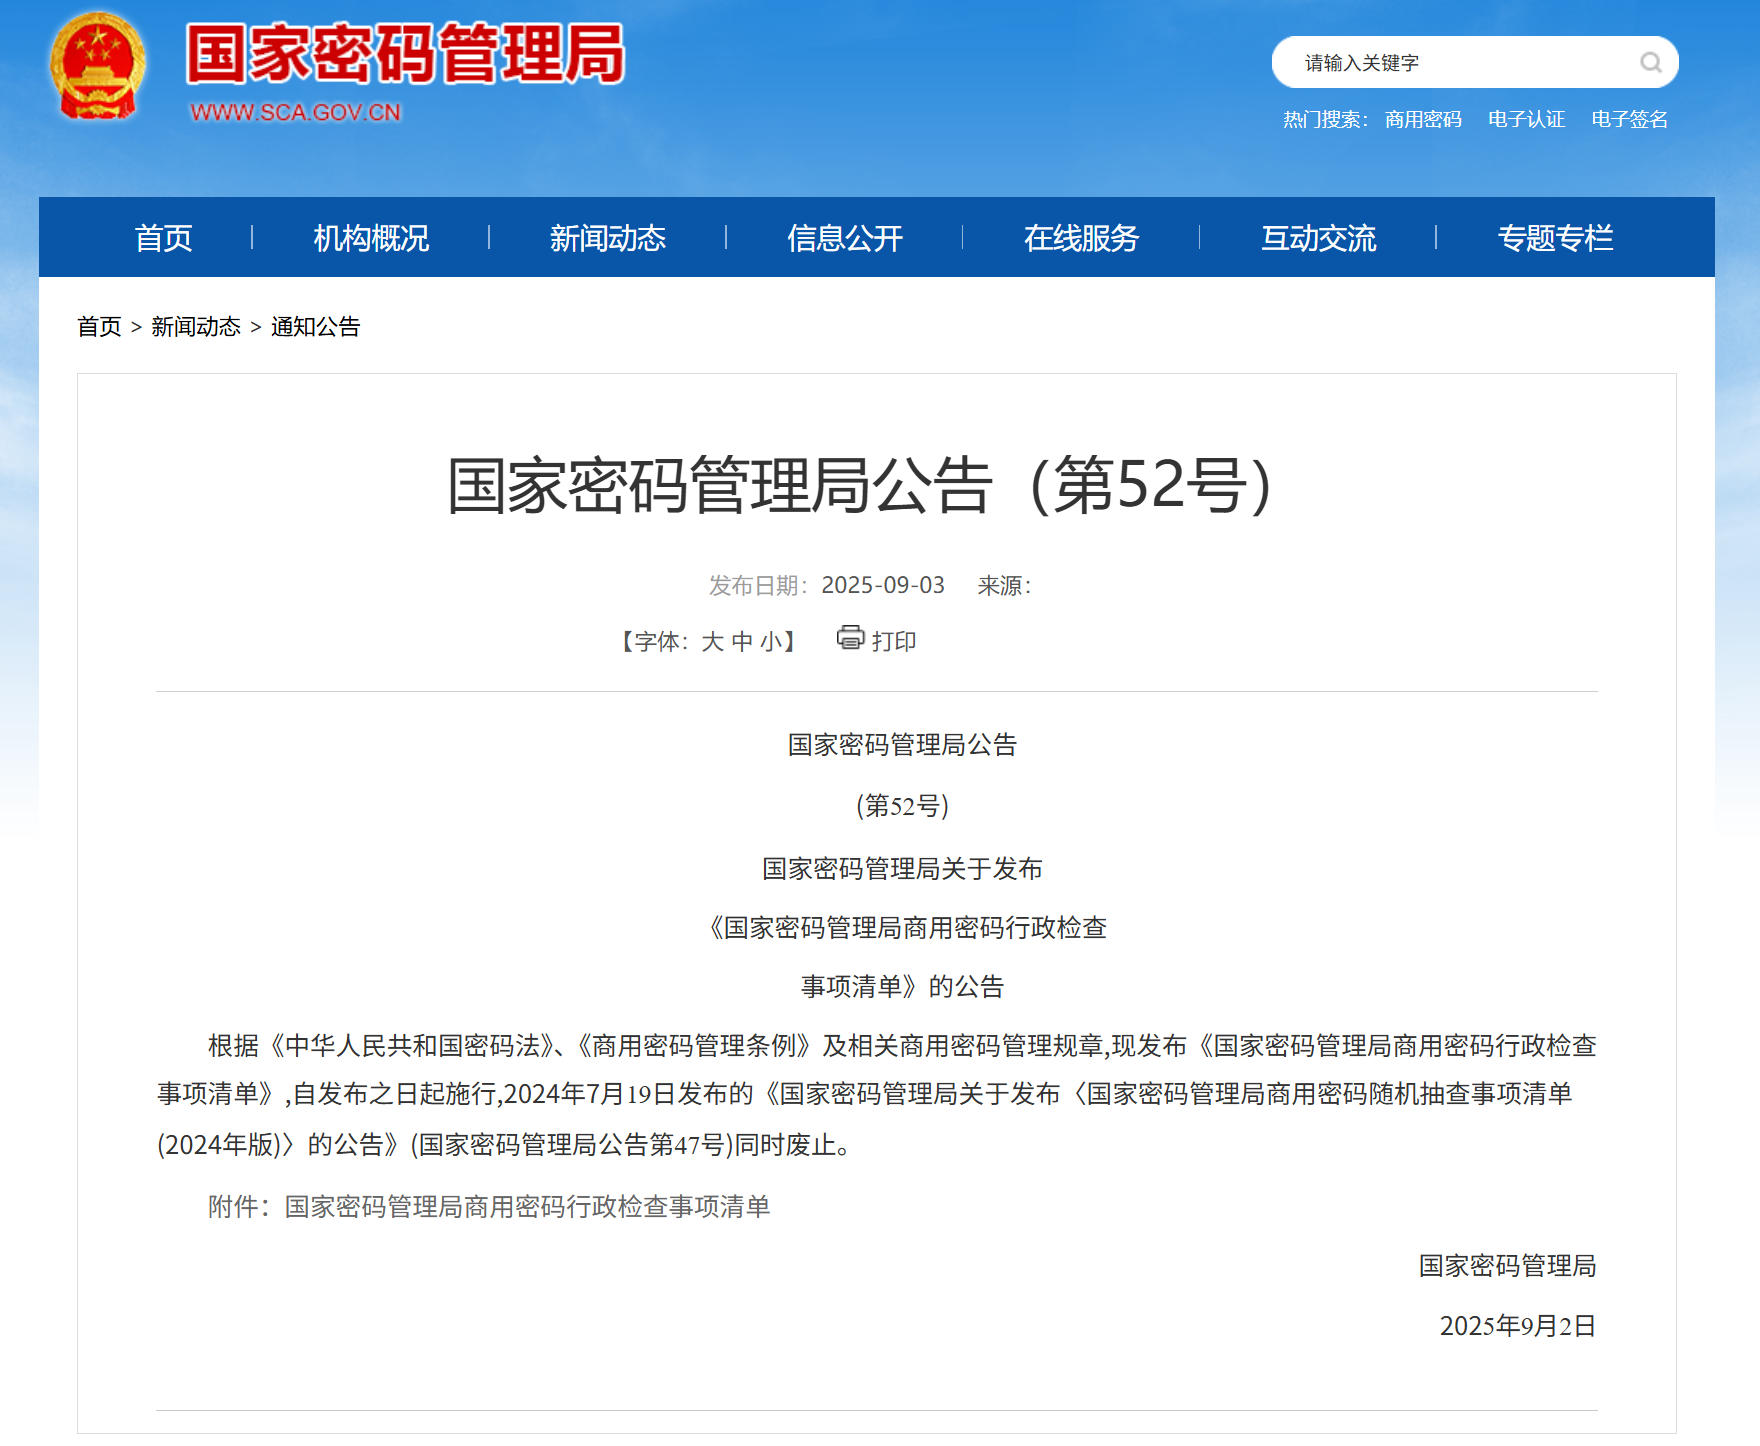
Task: Open 专题专栏 in the navigation bar
Action: coord(1555,238)
